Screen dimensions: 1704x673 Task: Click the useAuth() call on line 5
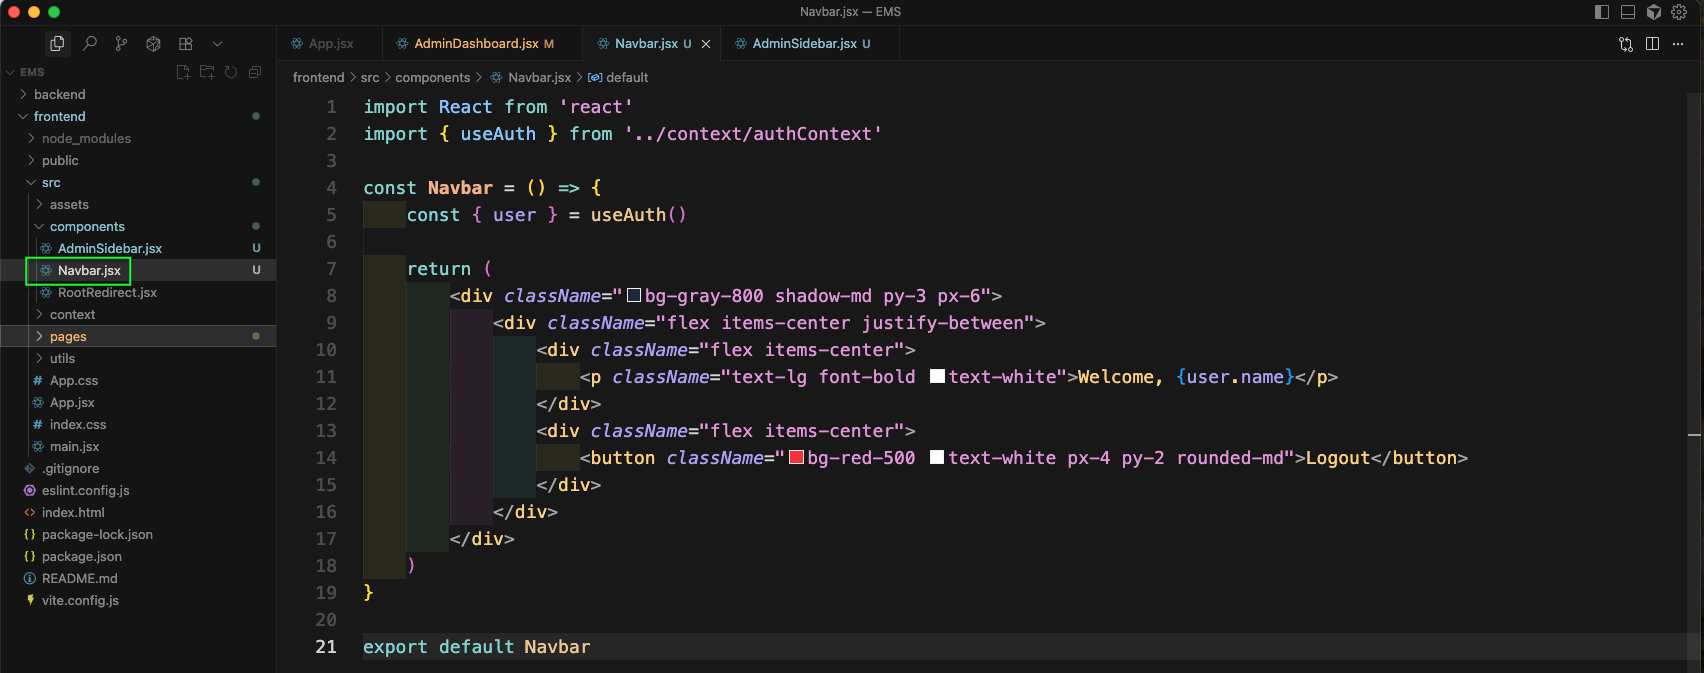point(638,215)
